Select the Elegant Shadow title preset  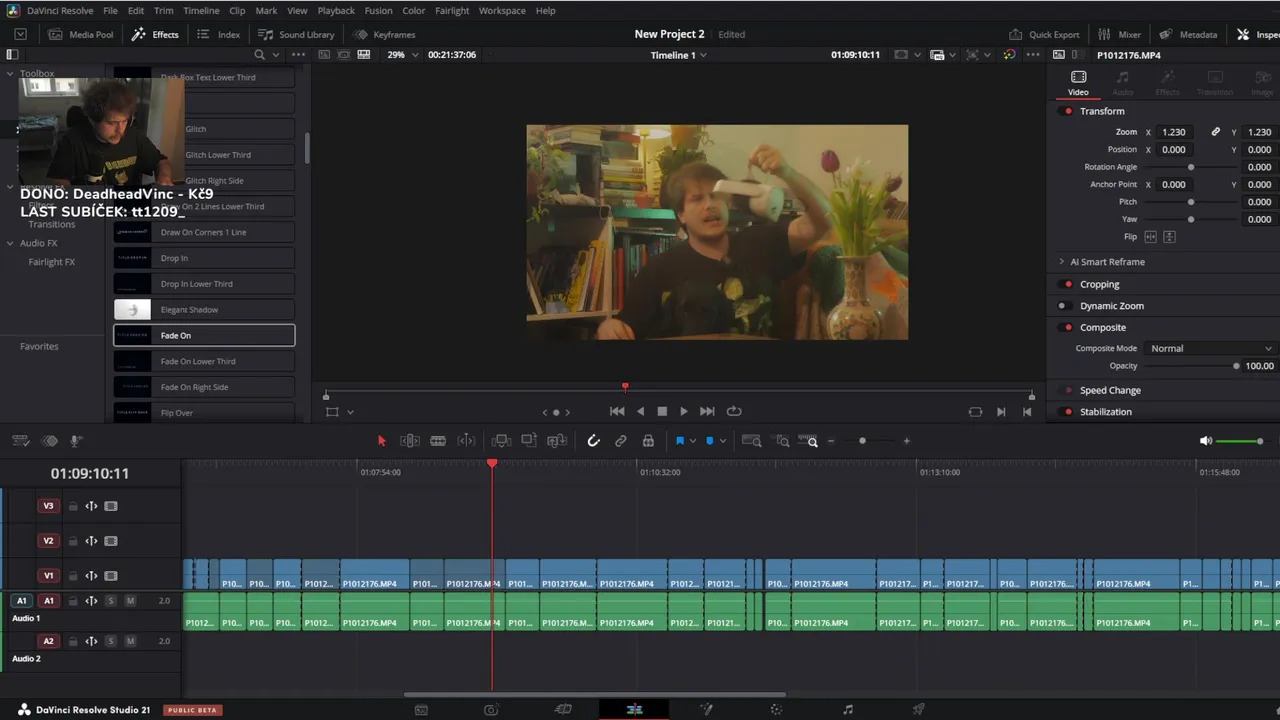coord(204,310)
